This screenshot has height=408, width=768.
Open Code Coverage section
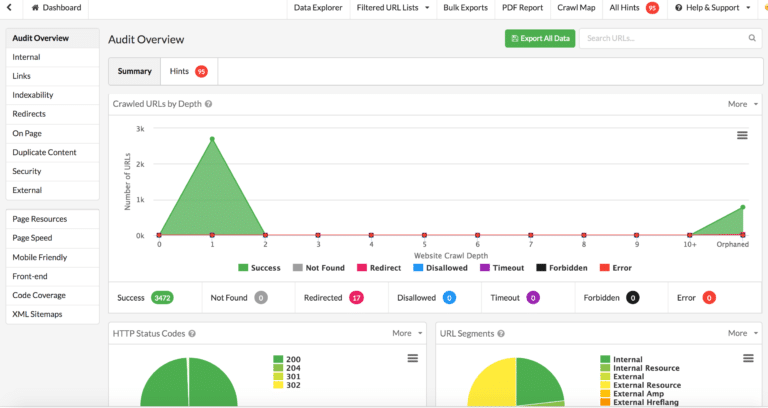pyautogui.click(x=52, y=295)
